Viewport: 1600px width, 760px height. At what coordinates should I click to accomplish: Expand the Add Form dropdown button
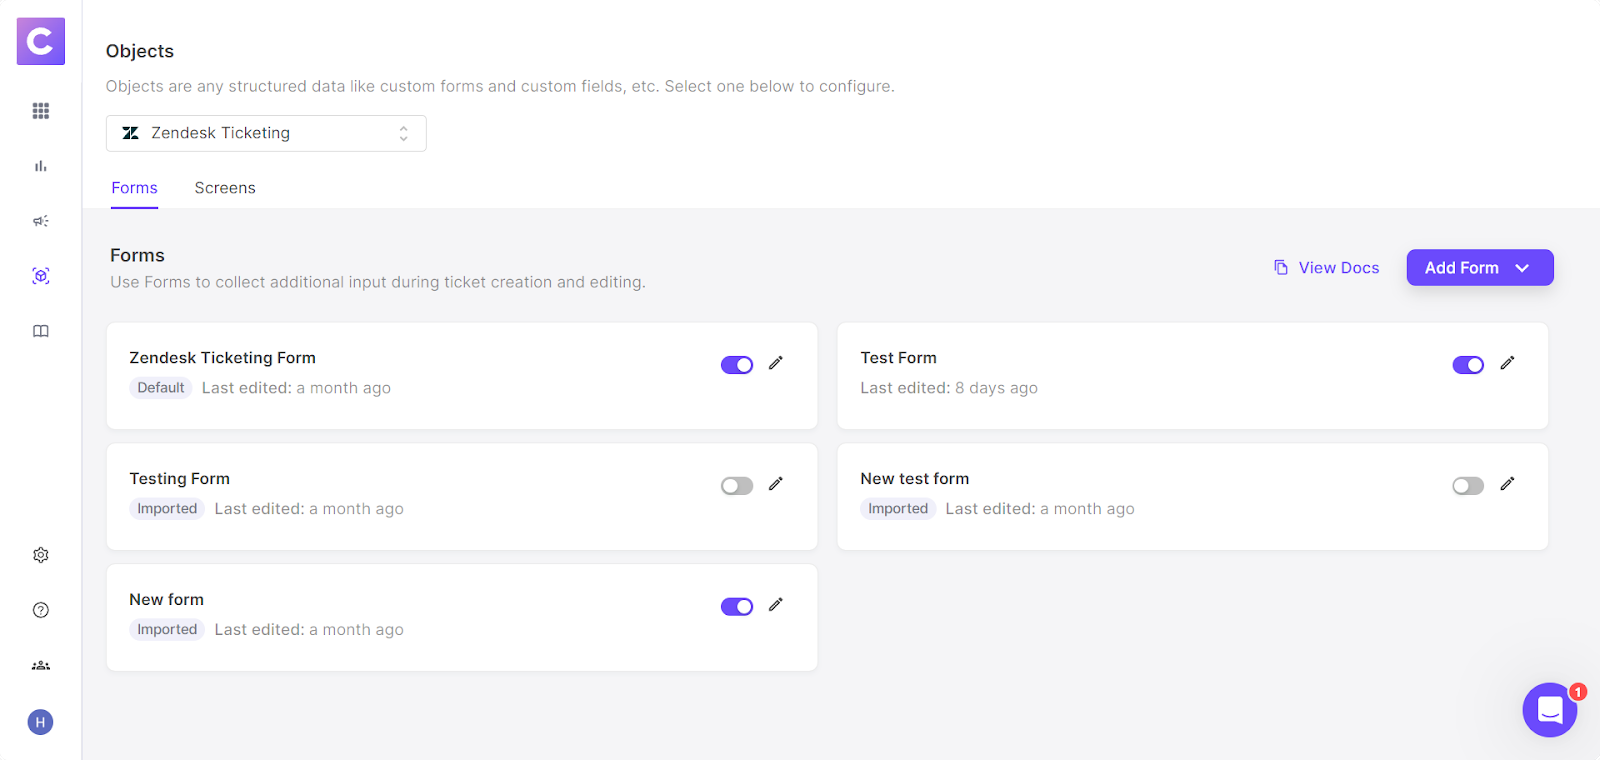[1479, 268]
